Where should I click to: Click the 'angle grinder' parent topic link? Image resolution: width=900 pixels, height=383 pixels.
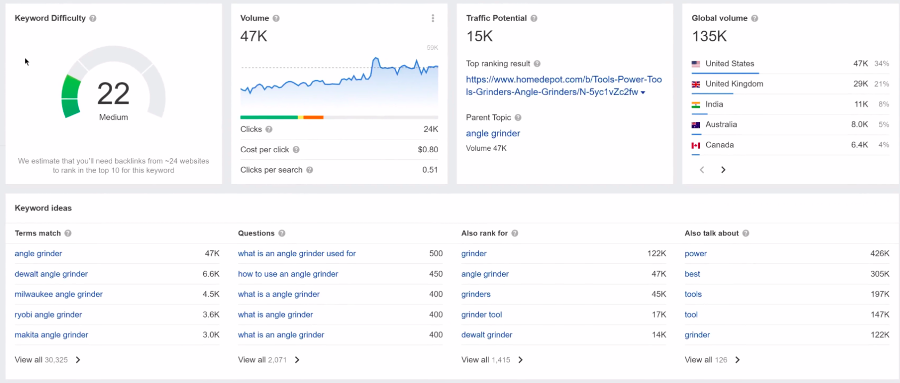click(x=493, y=133)
